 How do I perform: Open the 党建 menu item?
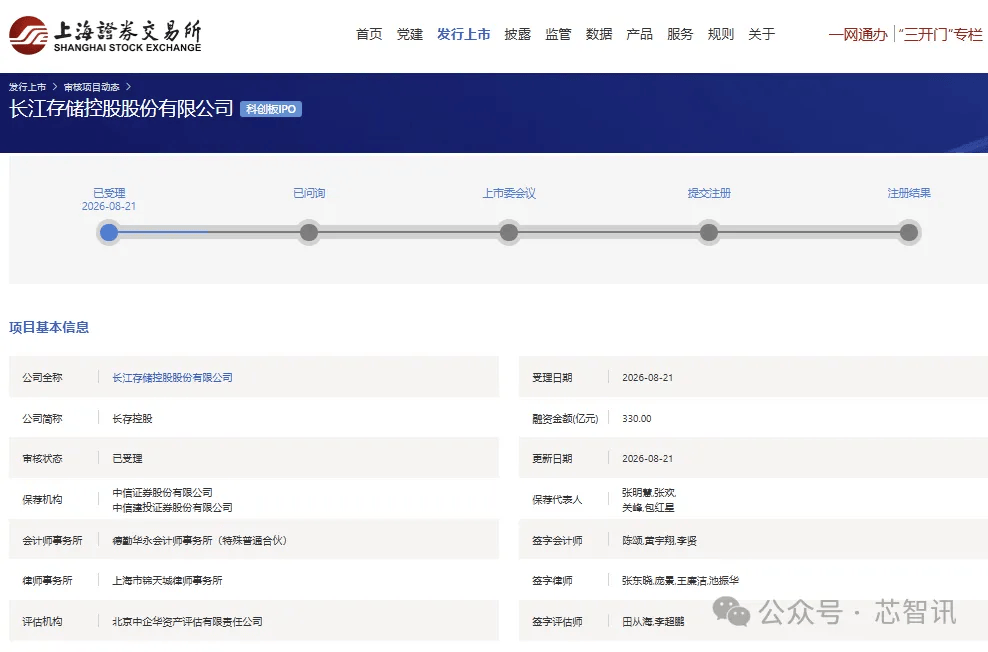[x=410, y=34]
